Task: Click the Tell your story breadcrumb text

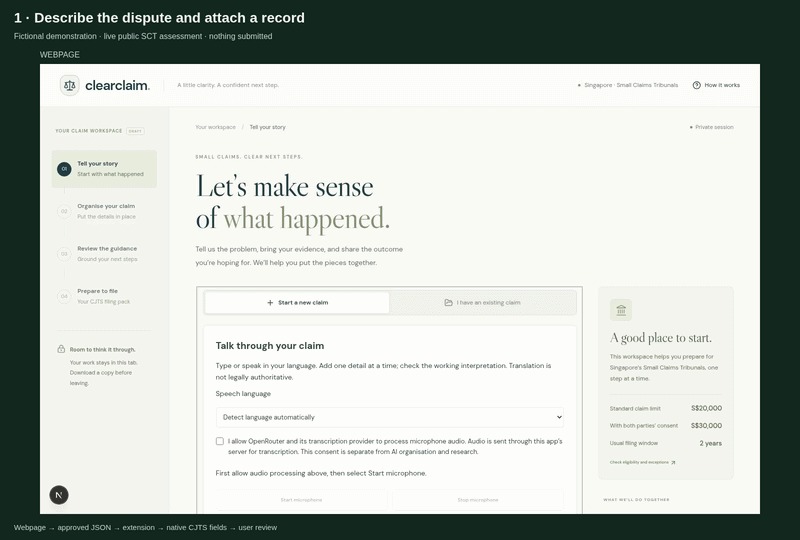Action: 267,127
